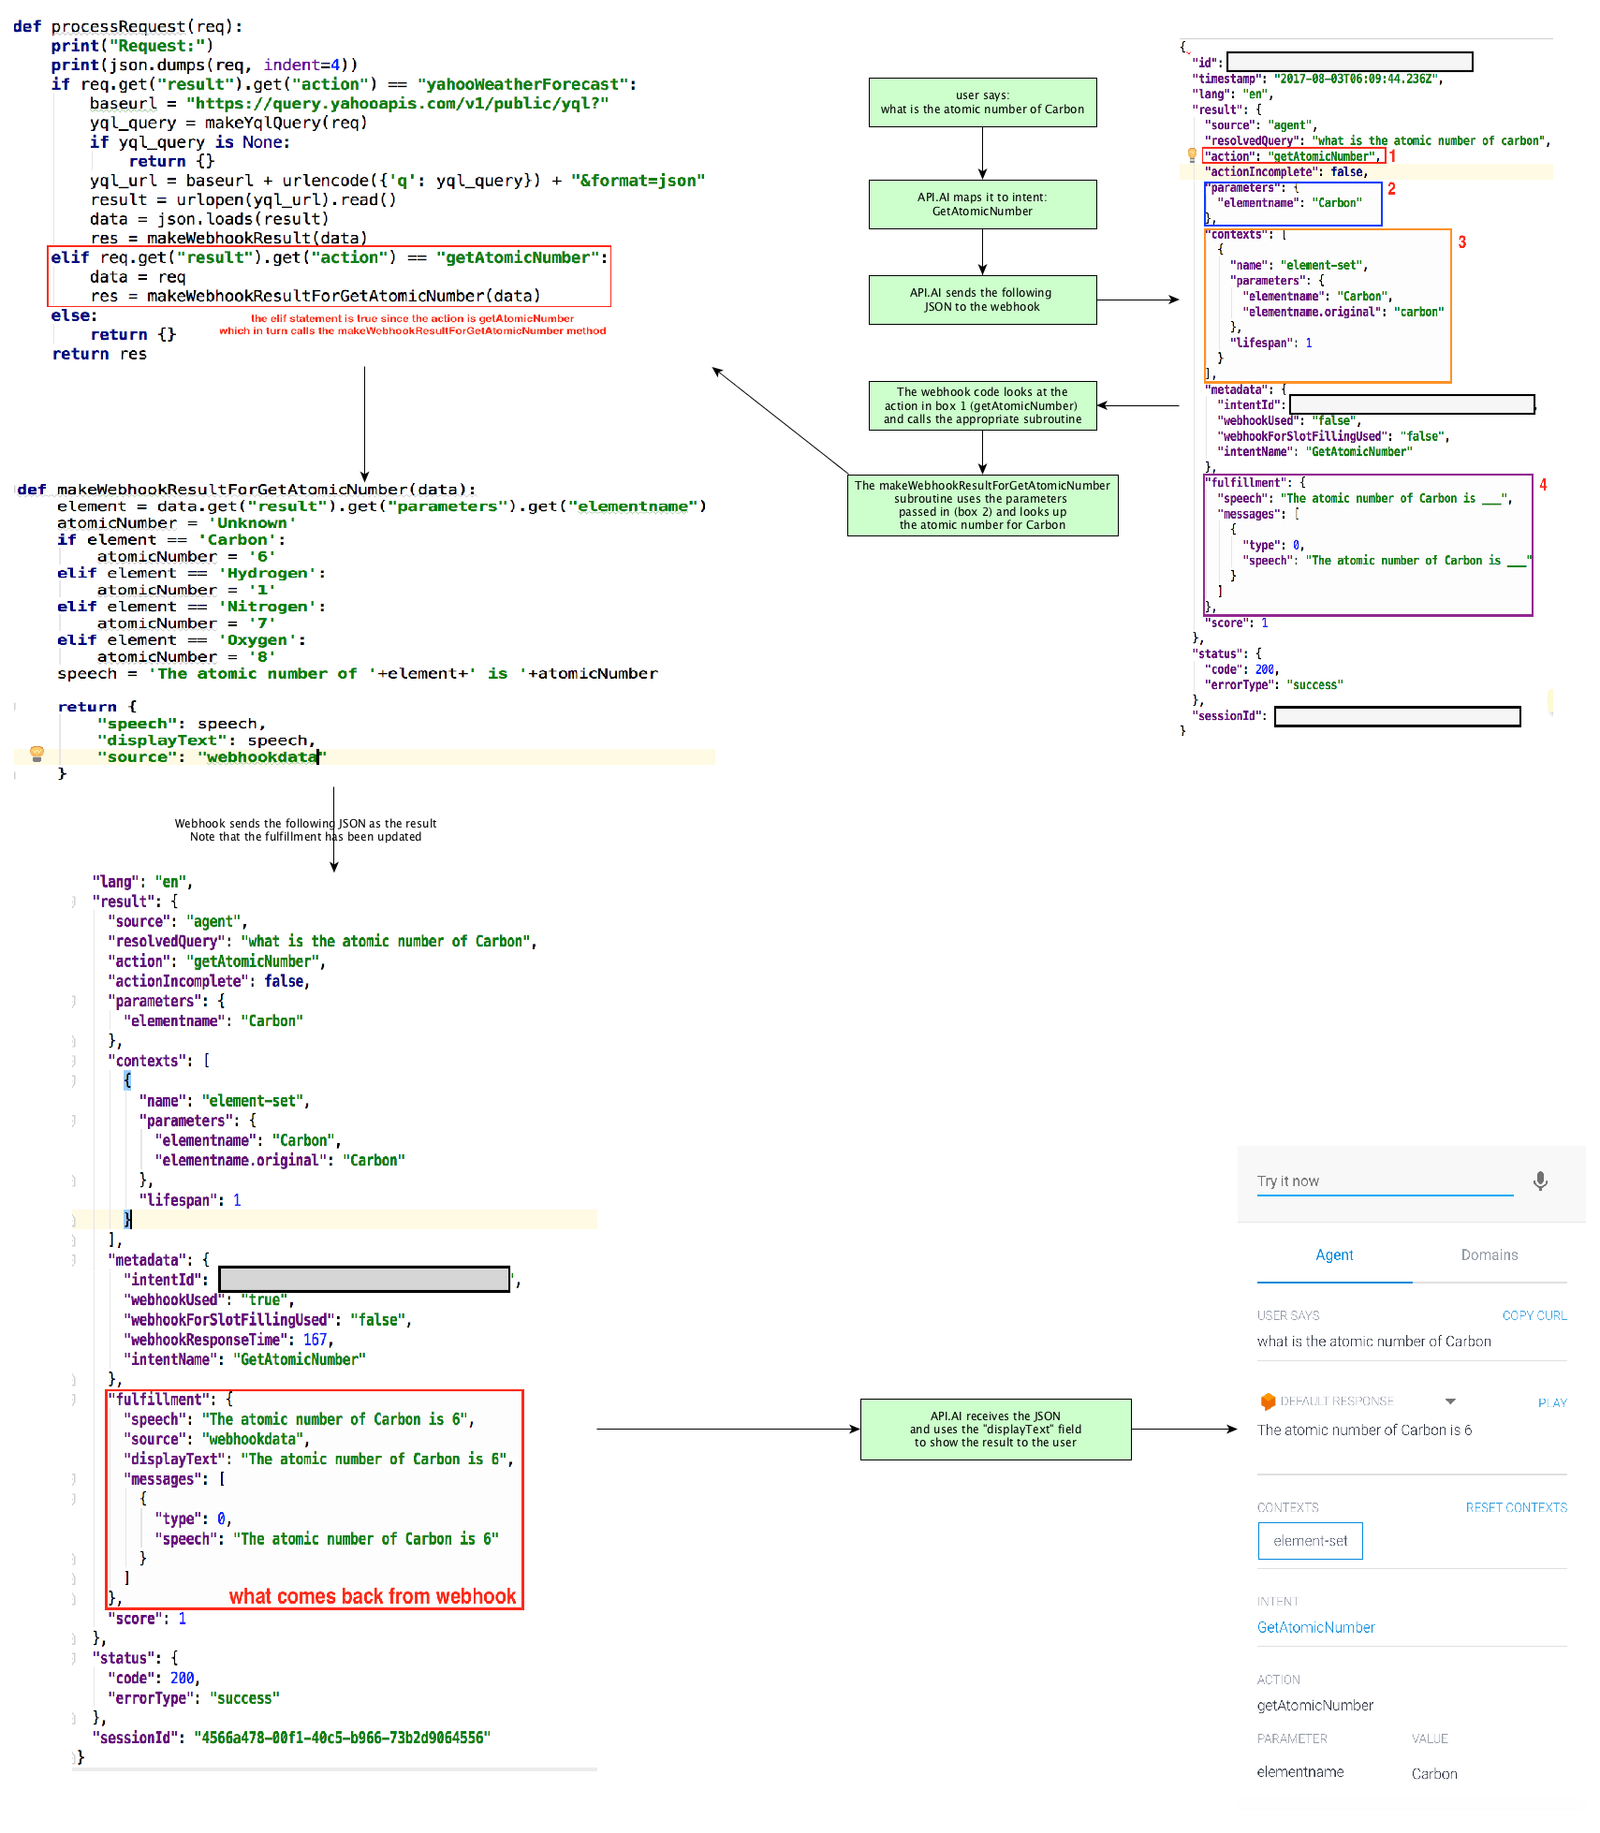Switch to the Domains tab
This screenshot has width=1600, height=1833.
pos(1489,1255)
